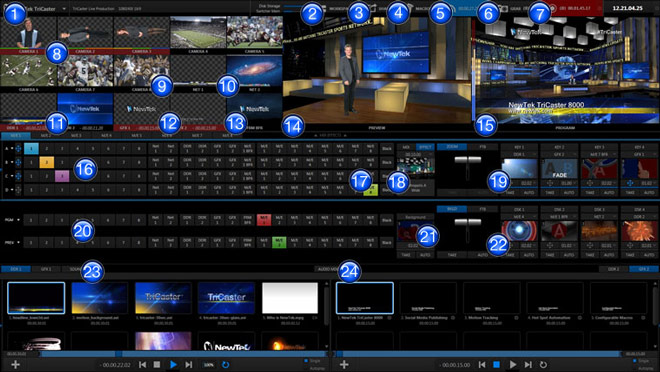This screenshot has width=660, height=372.
Task: Toggle loop mode in the DDR 1 player
Action: click(x=225, y=364)
